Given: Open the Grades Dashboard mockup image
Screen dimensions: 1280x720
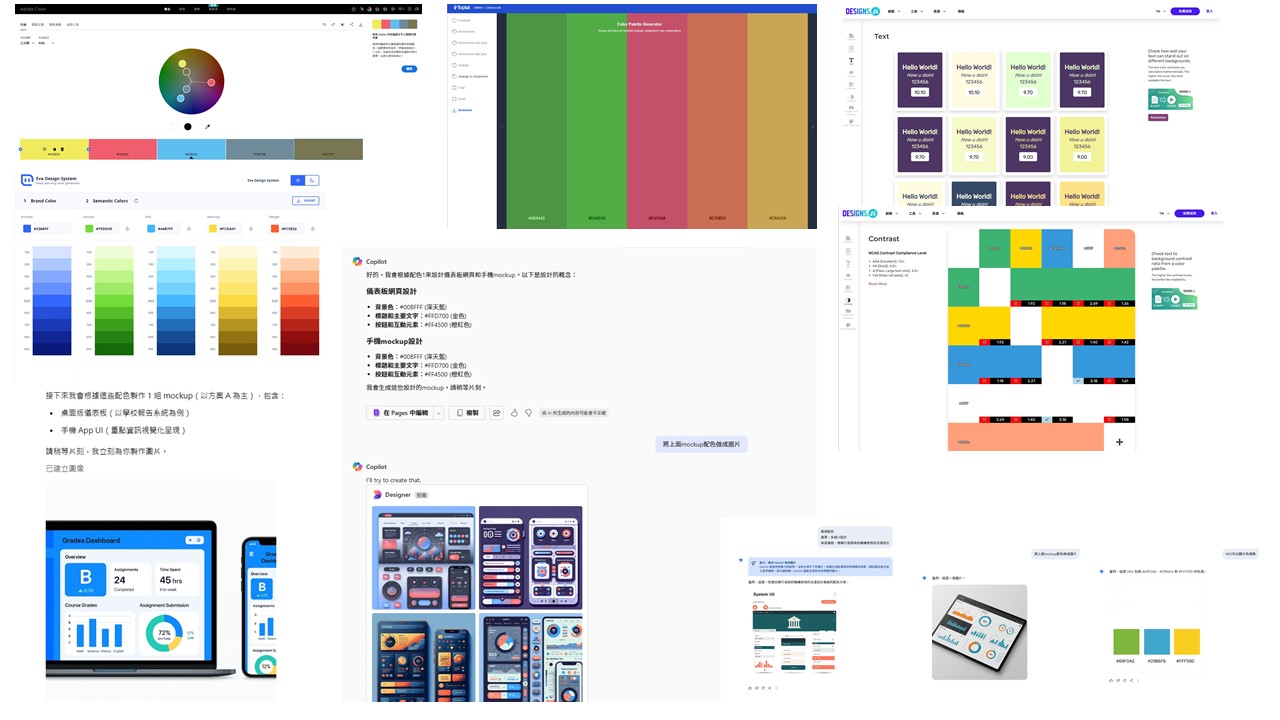Looking at the screenshot, I should (160, 592).
